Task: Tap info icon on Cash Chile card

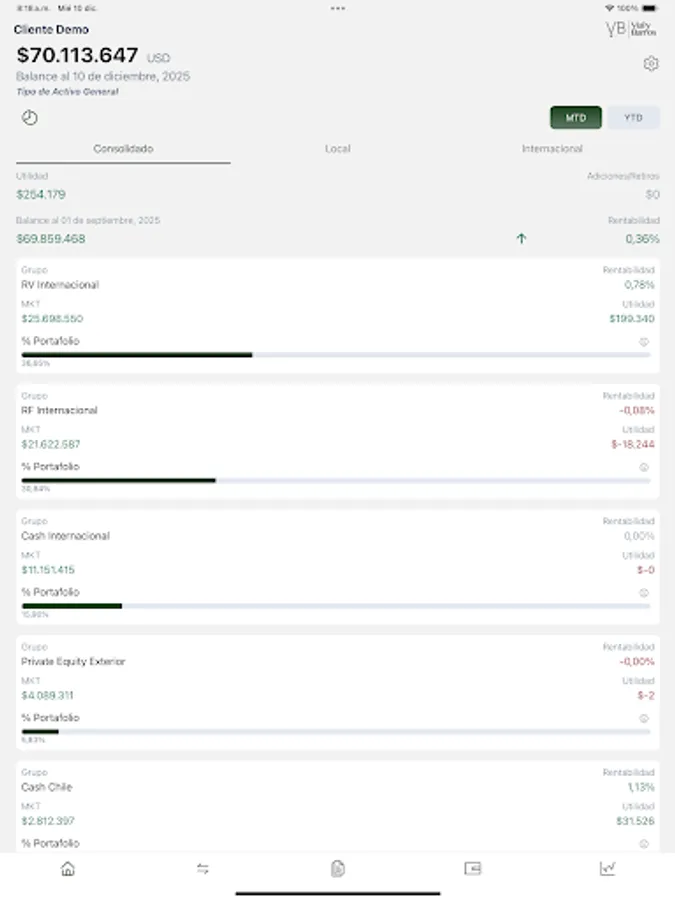Action: coord(644,844)
